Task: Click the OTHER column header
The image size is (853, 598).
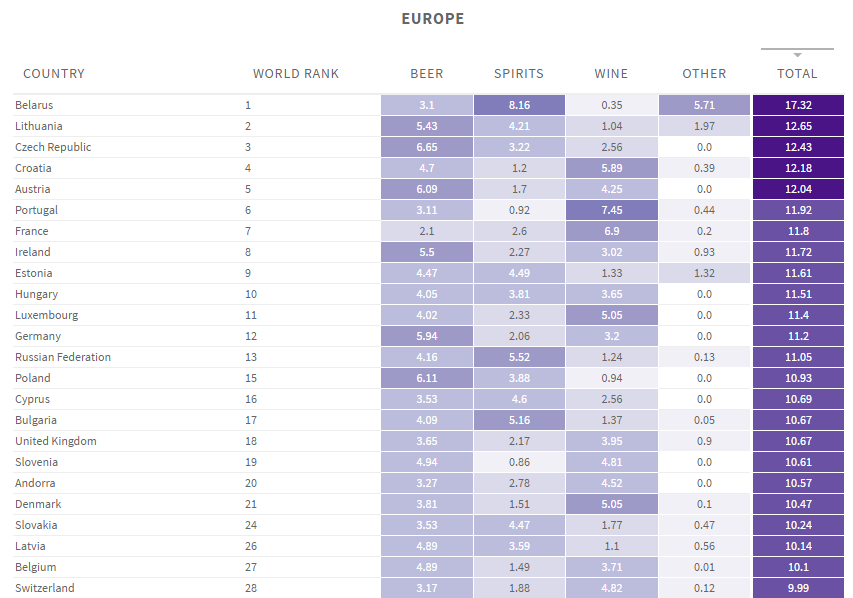Action: pos(704,74)
